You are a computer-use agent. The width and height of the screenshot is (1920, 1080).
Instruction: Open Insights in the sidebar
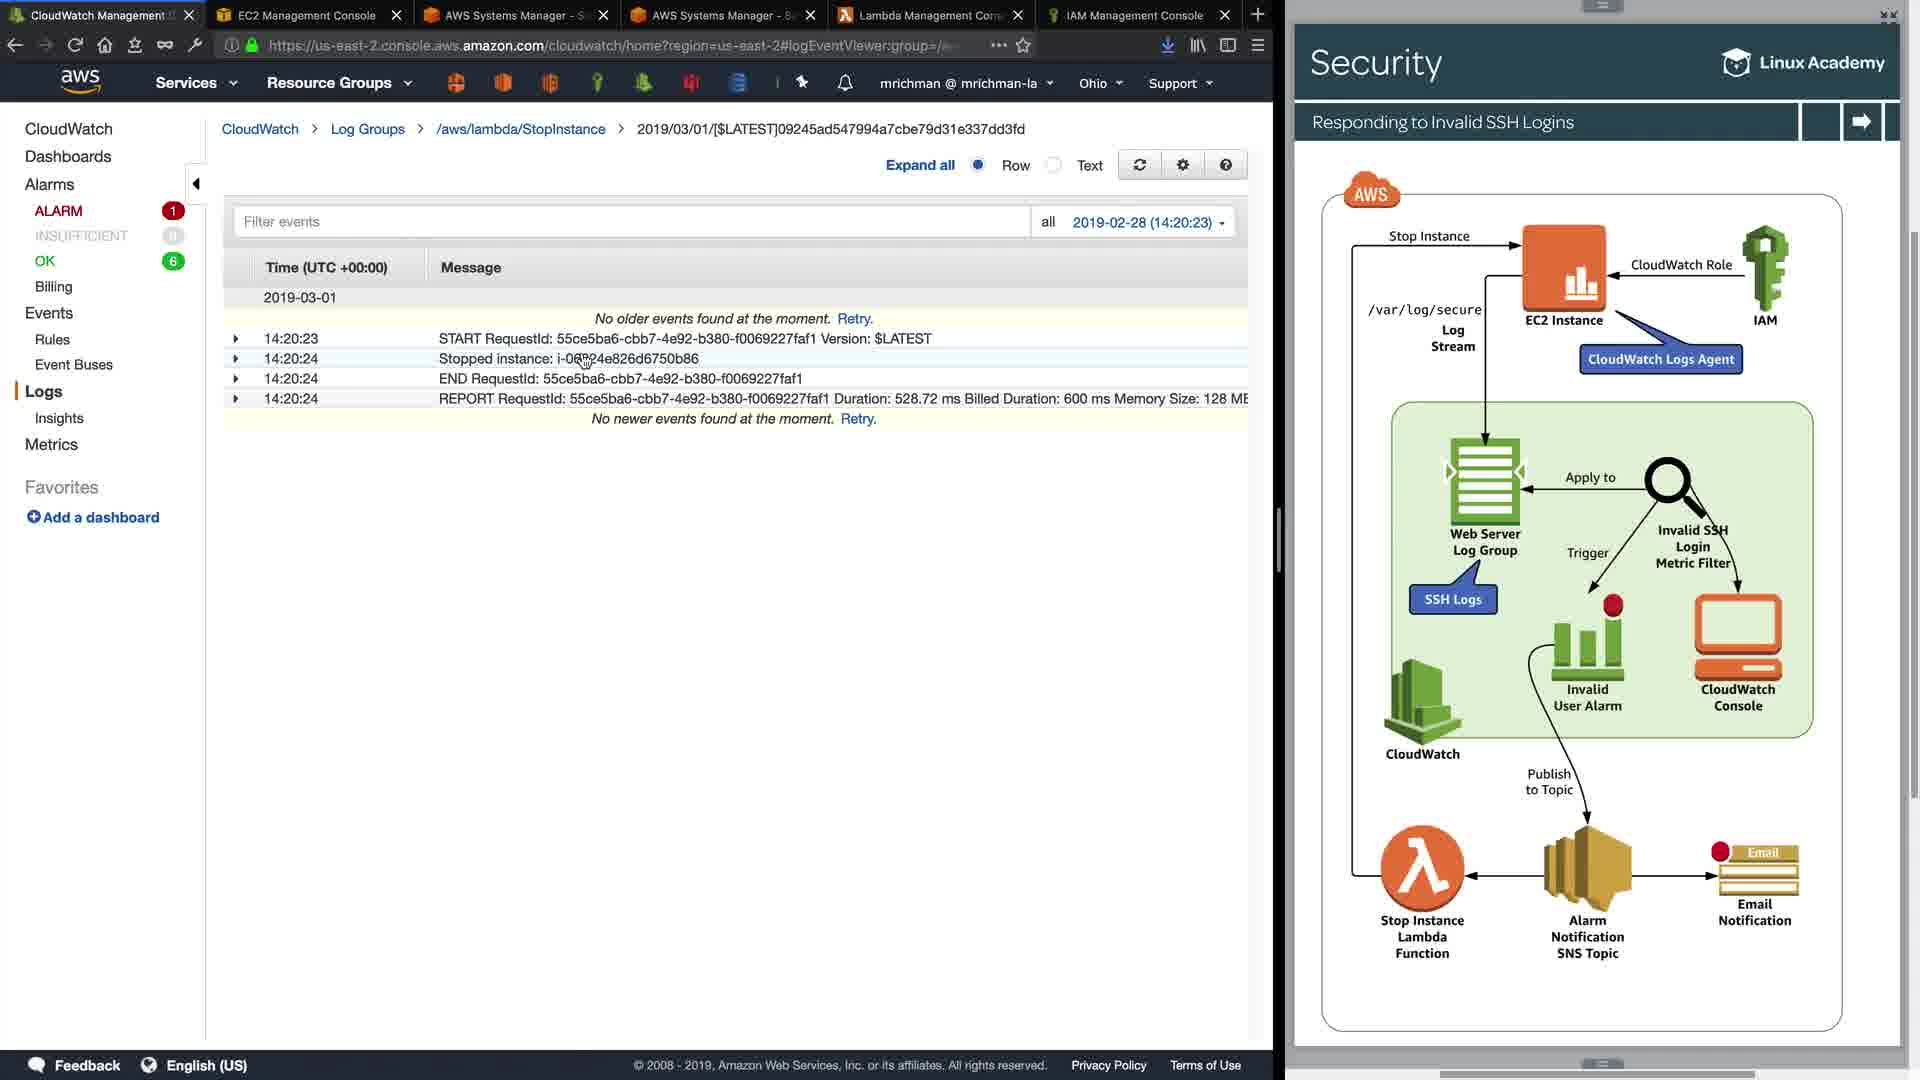coord(59,418)
